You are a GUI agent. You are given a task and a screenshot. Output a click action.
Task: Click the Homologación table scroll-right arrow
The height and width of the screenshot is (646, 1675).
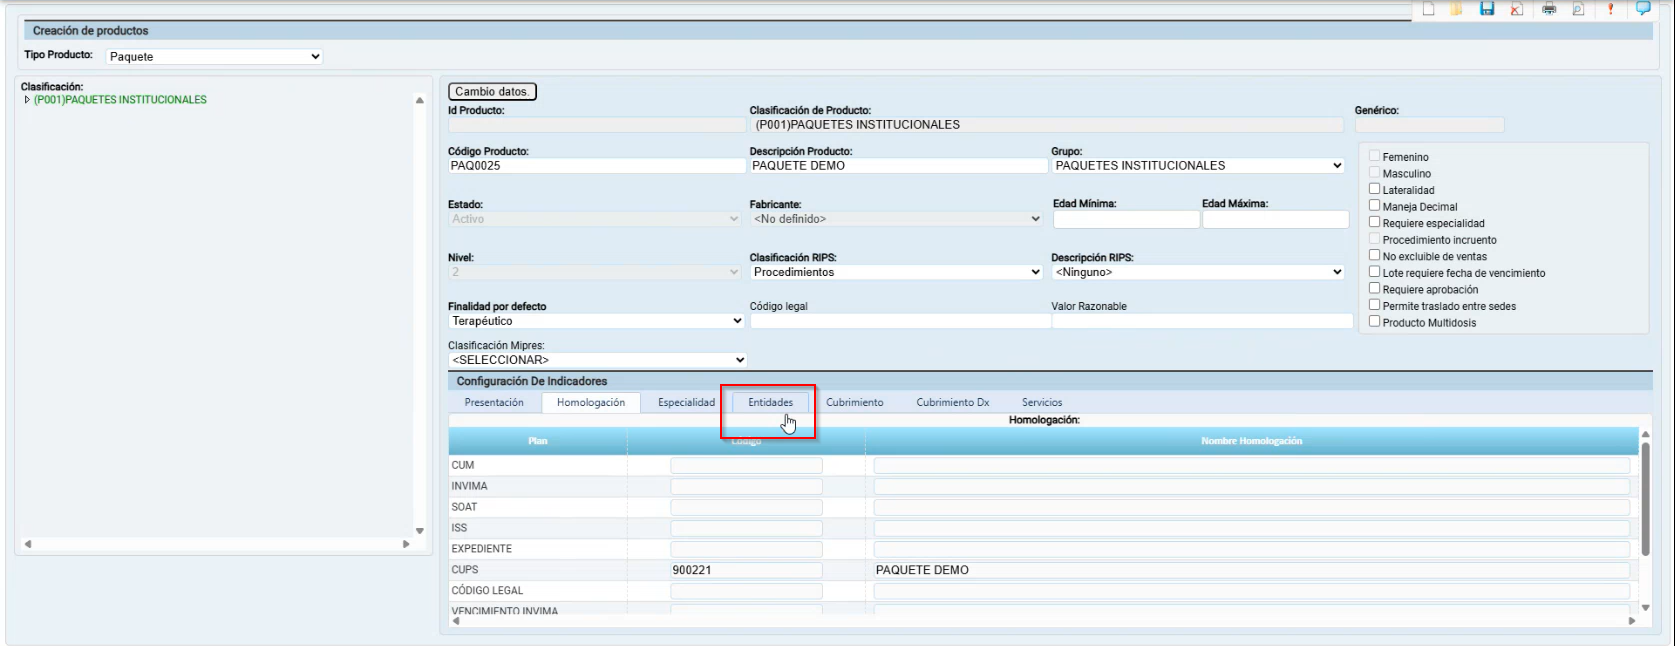pos(1632,621)
